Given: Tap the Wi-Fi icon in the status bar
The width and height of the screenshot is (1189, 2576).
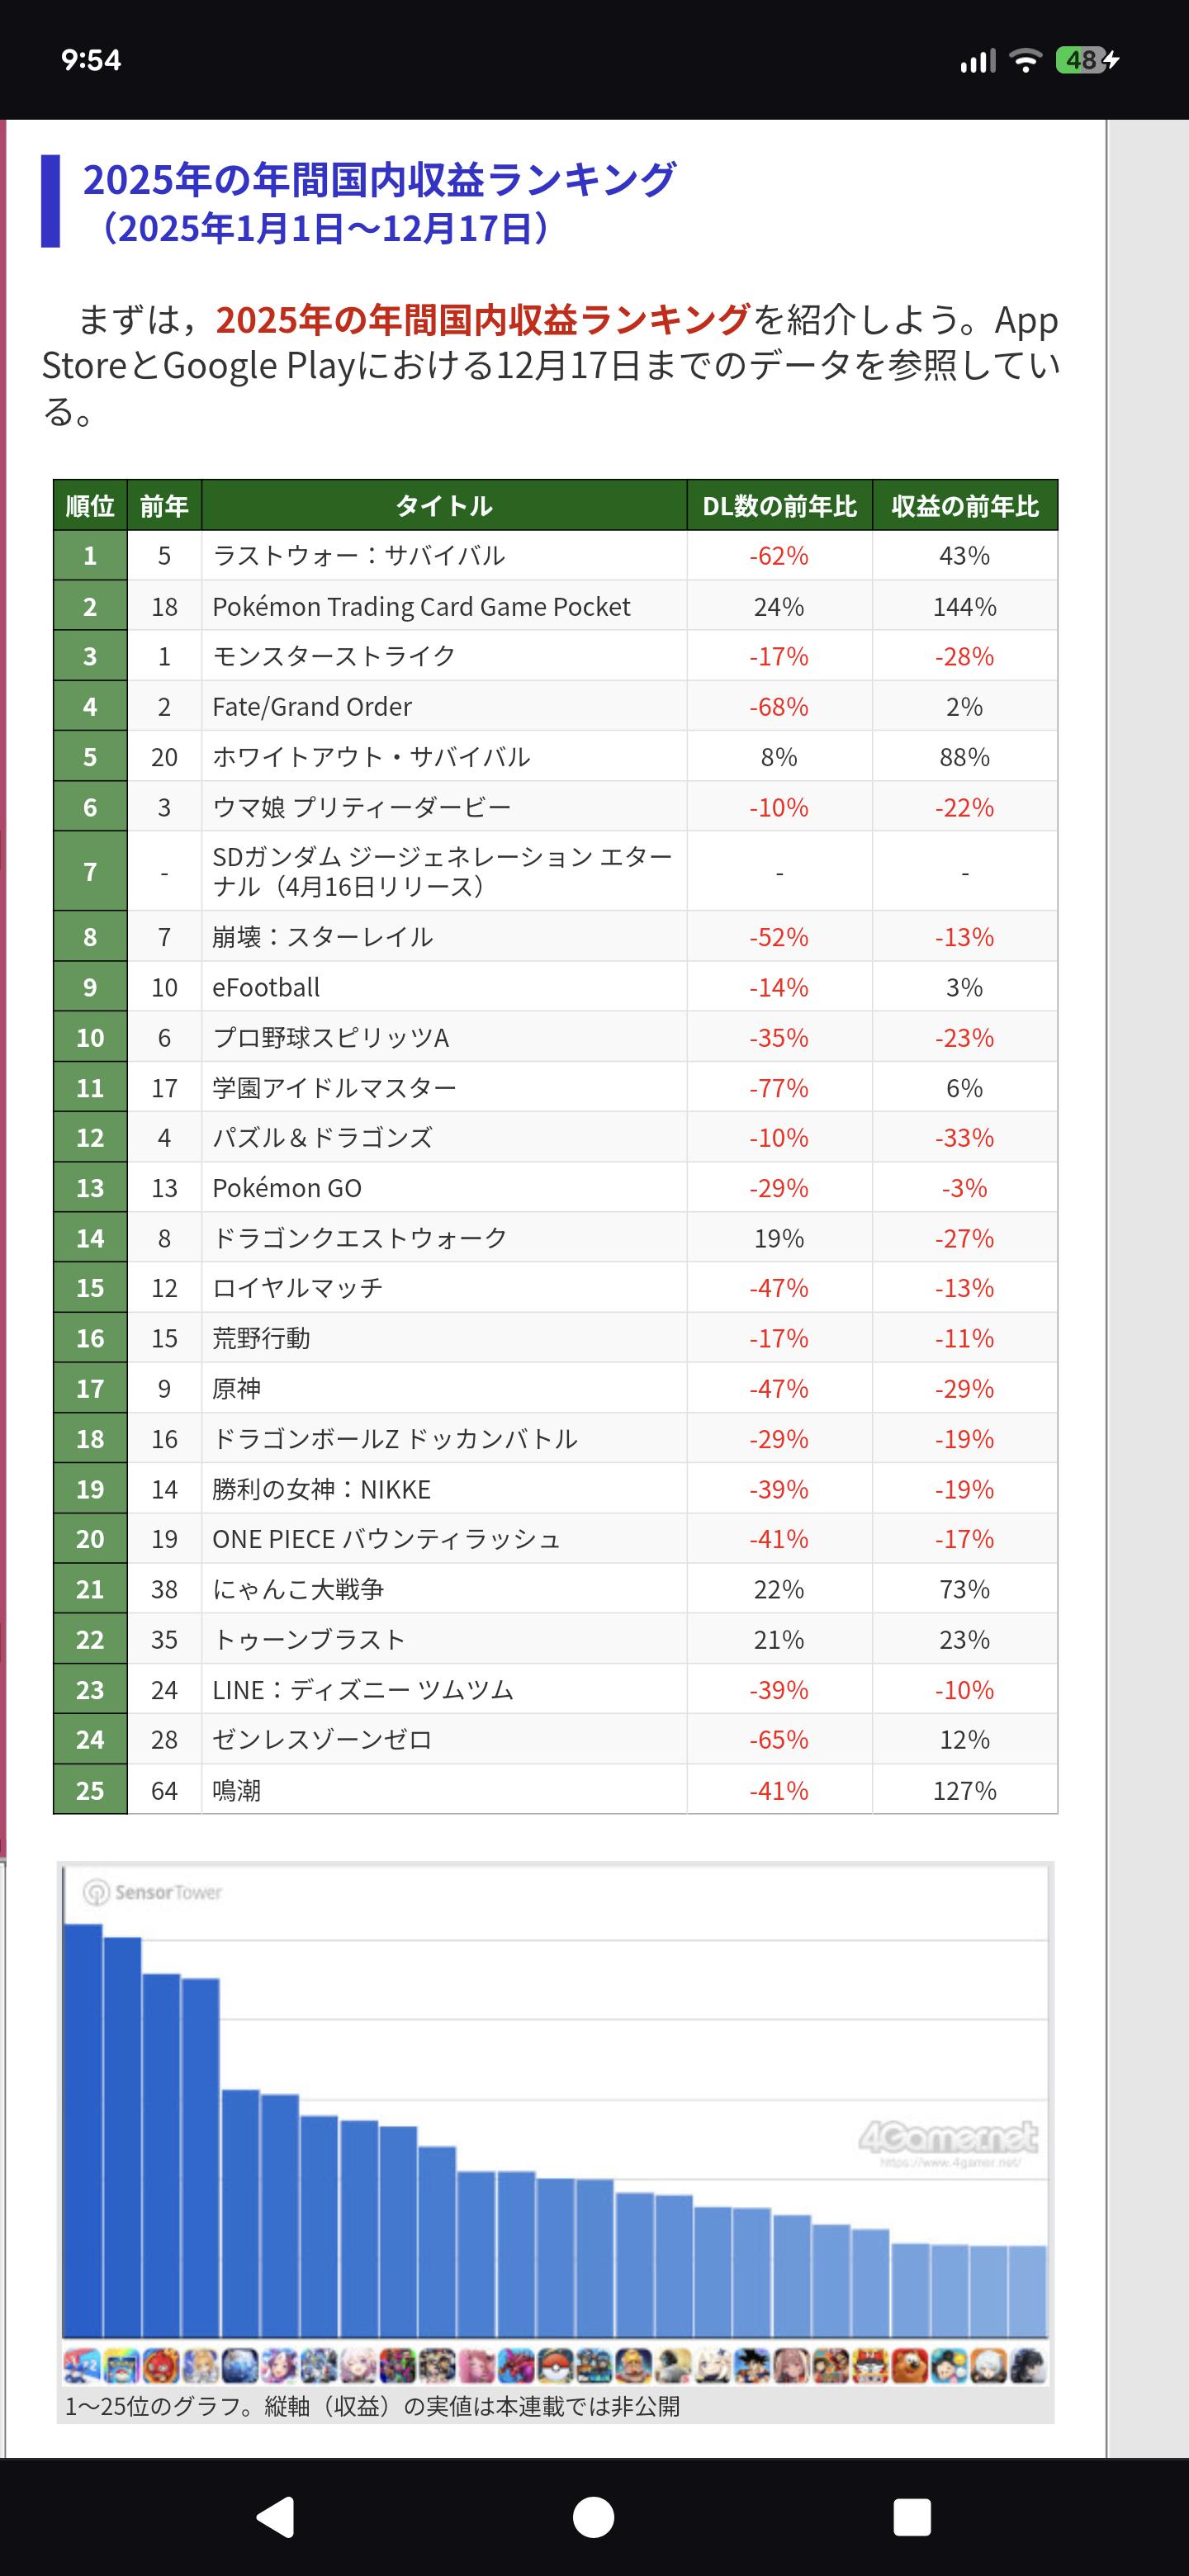Looking at the screenshot, I should [1024, 60].
